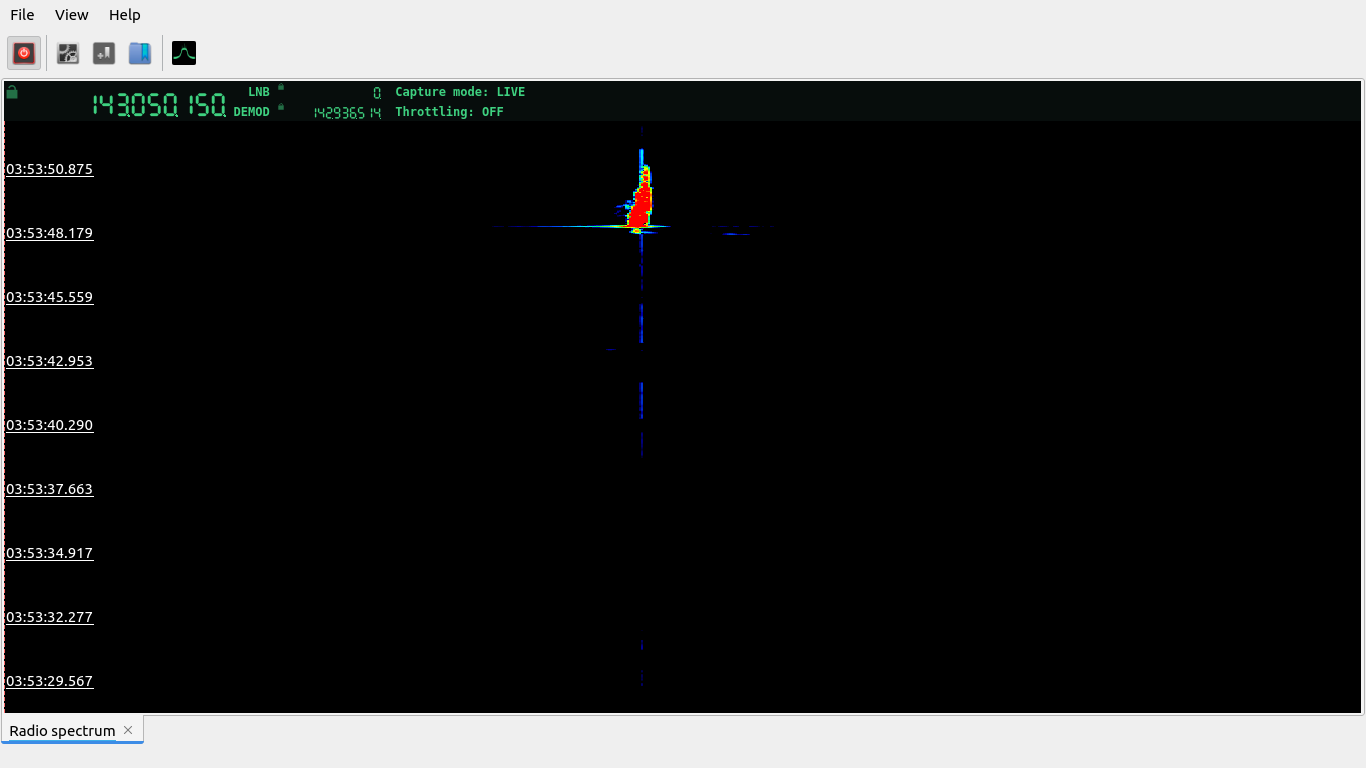Click timestamp 03:53:50.875
The height and width of the screenshot is (768, 1366).
point(50,169)
